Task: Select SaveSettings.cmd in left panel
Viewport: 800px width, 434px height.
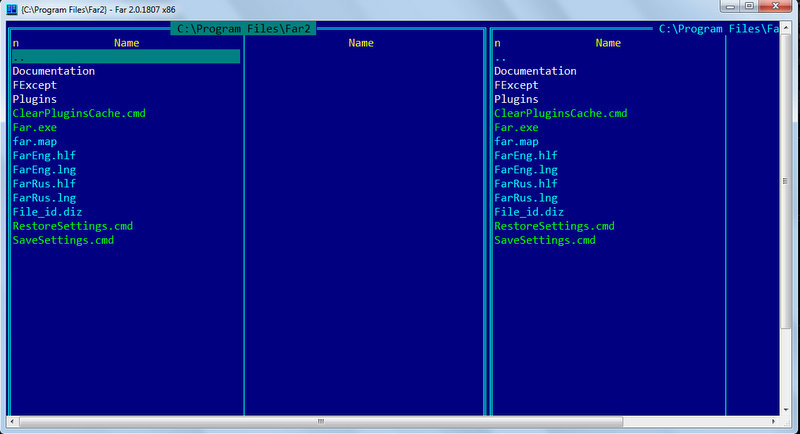Action: point(63,240)
